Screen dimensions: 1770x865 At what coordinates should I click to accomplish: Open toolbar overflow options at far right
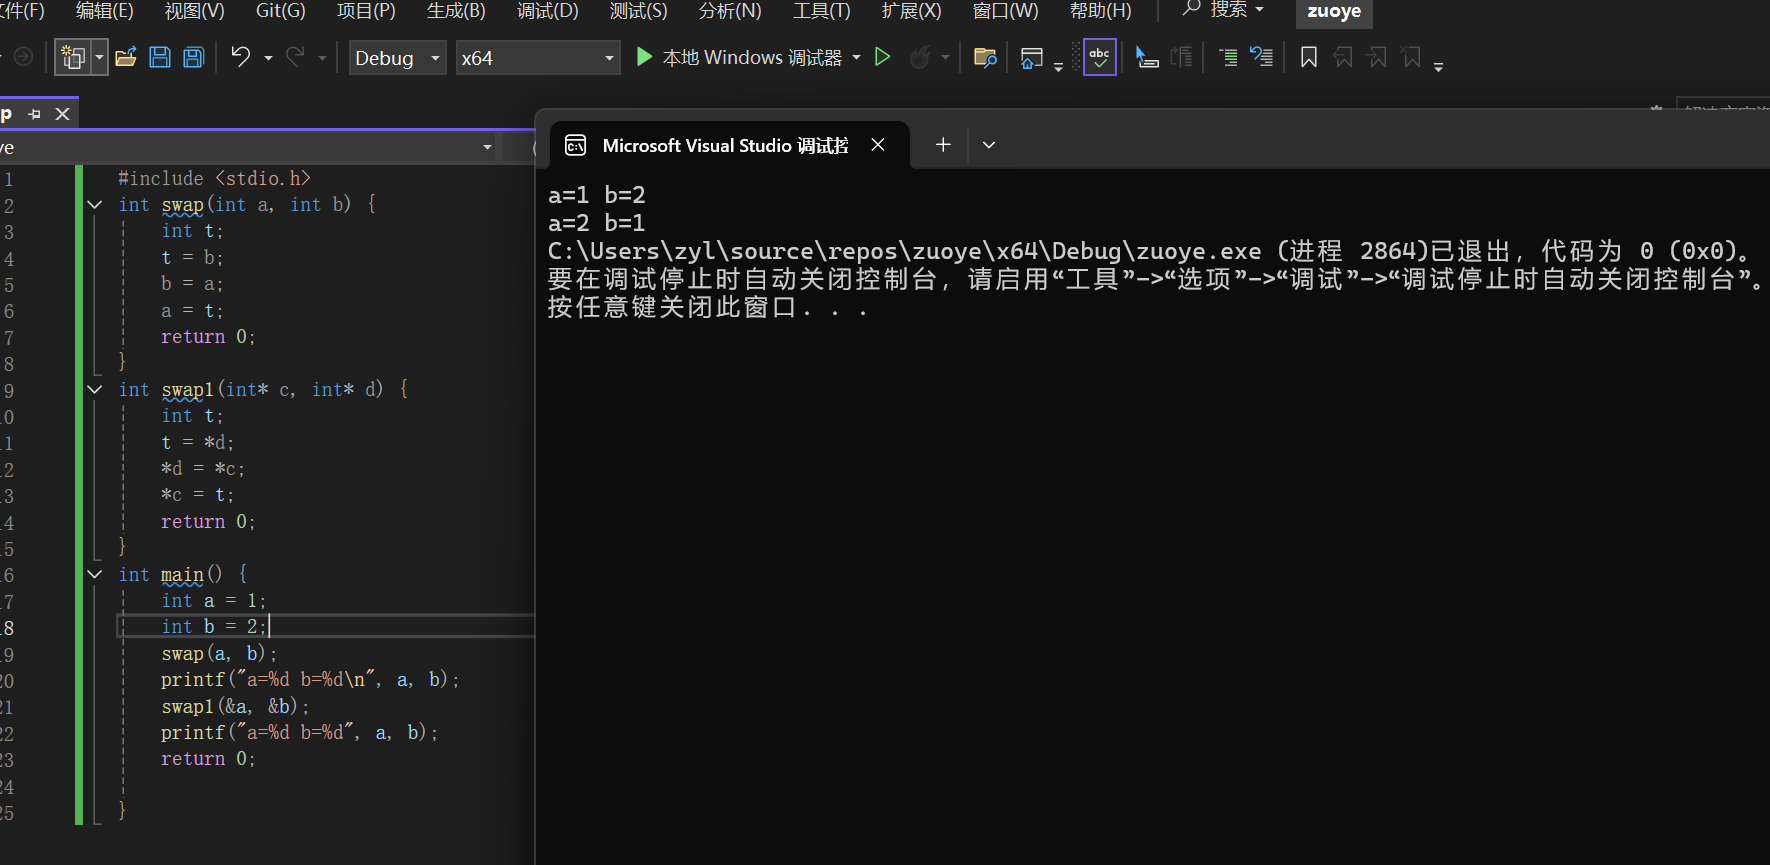point(1438,67)
